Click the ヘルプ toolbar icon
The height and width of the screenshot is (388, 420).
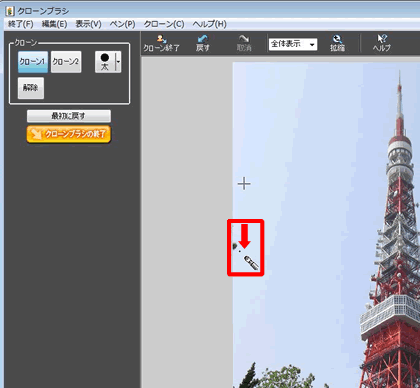pos(382,43)
